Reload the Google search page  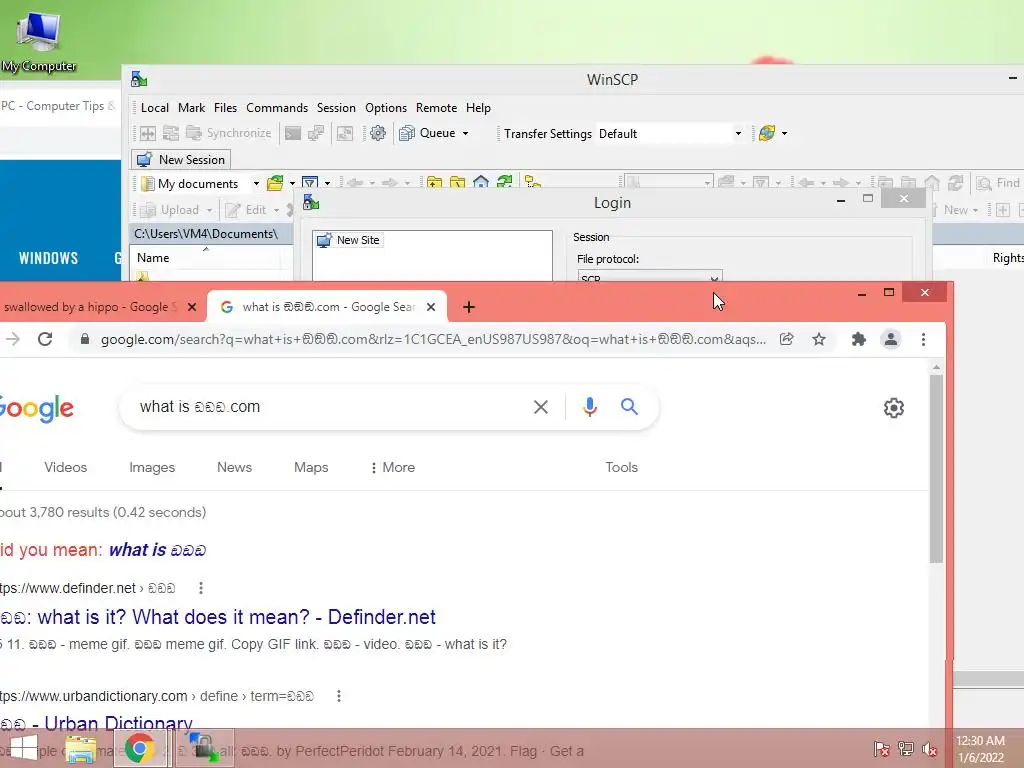(x=44, y=339)
